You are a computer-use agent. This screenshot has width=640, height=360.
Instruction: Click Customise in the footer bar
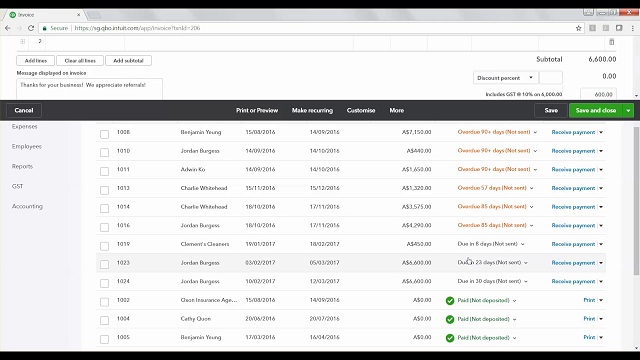pyautogui.click(x=361, y=110)
